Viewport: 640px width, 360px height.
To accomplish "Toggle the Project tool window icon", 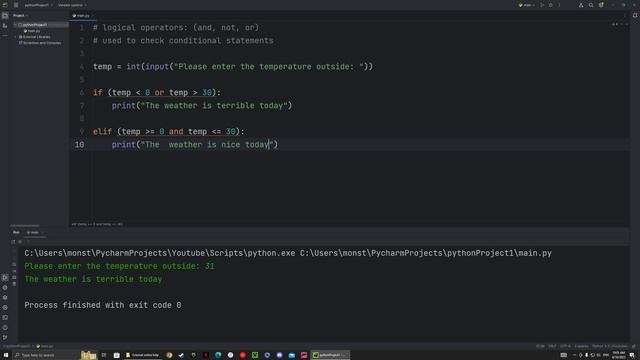I will (x=5, y=16).
